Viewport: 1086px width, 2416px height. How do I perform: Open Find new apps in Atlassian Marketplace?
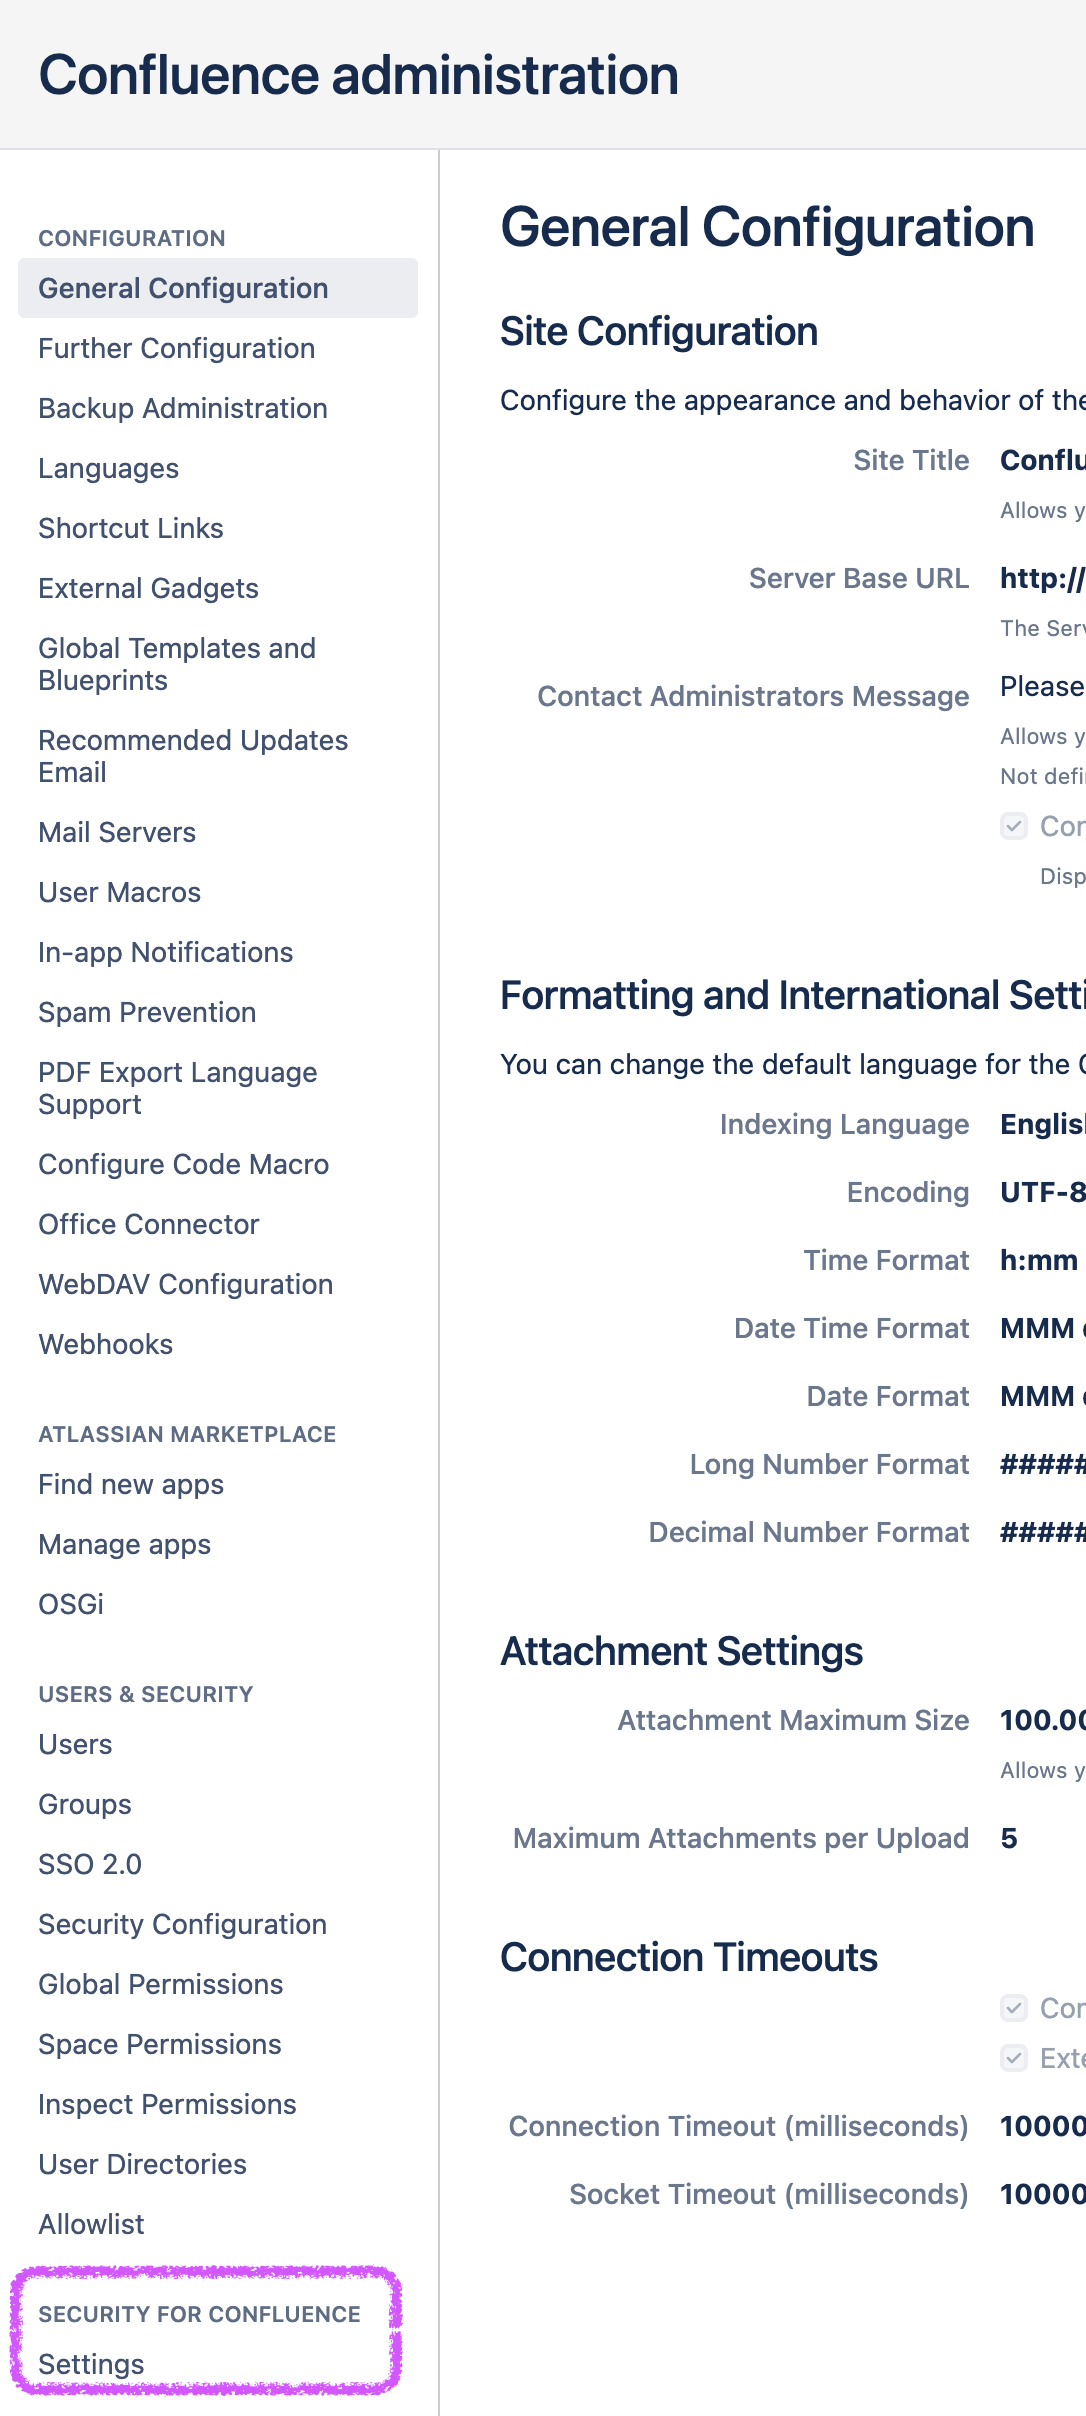pyautogui.click(x=130, y=1484)
